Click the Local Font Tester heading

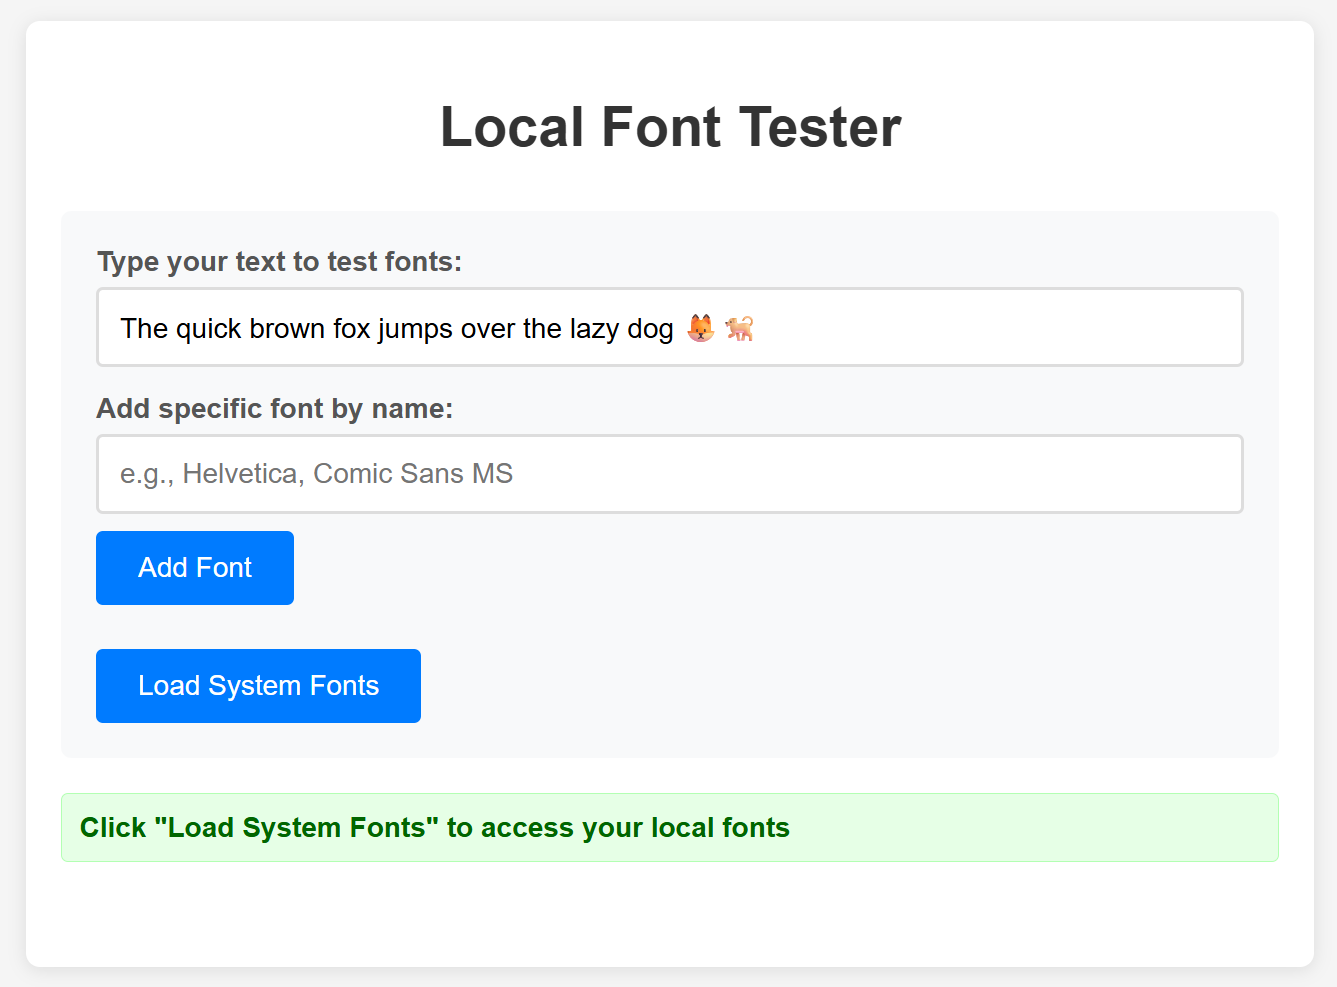[x=669, y=127]
